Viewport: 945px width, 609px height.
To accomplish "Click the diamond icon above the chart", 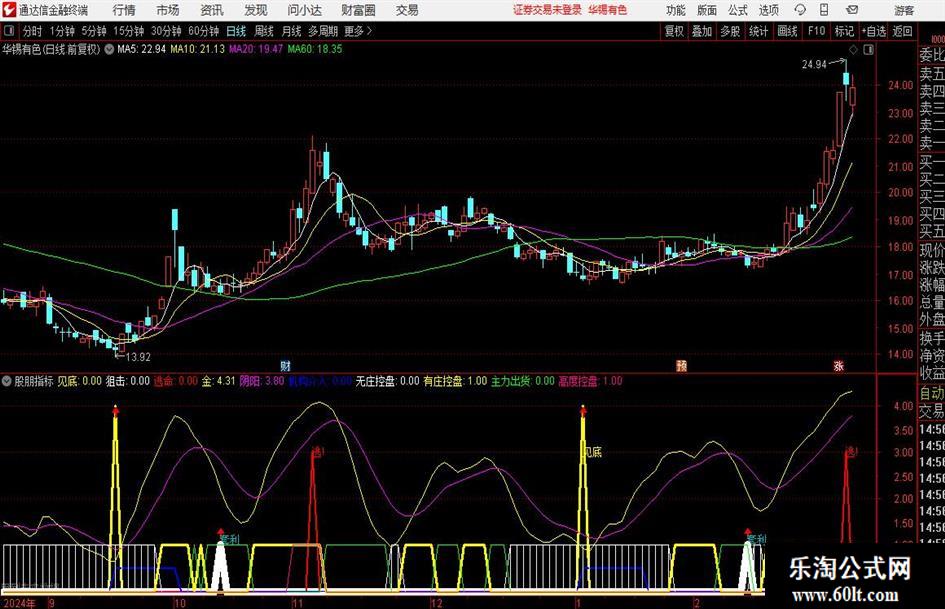I will [853, 50].
